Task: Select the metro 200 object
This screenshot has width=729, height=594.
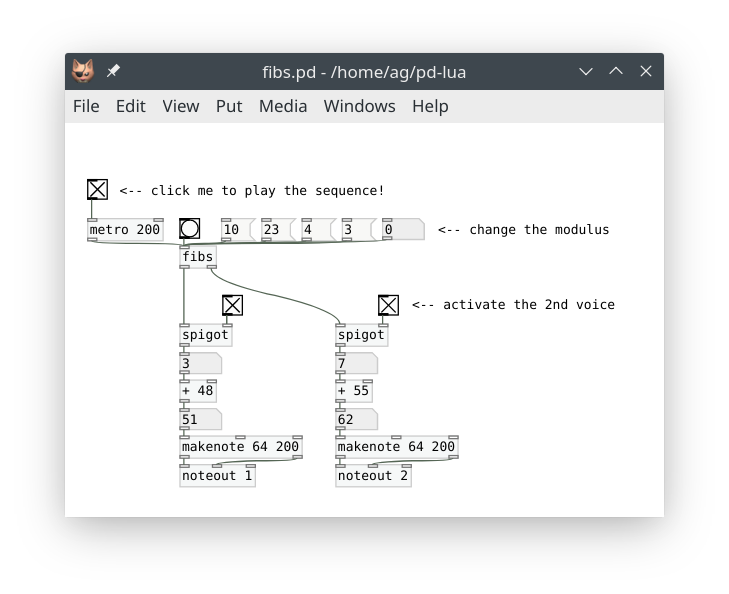Action: pyautogui.click(x=125, y=230)
